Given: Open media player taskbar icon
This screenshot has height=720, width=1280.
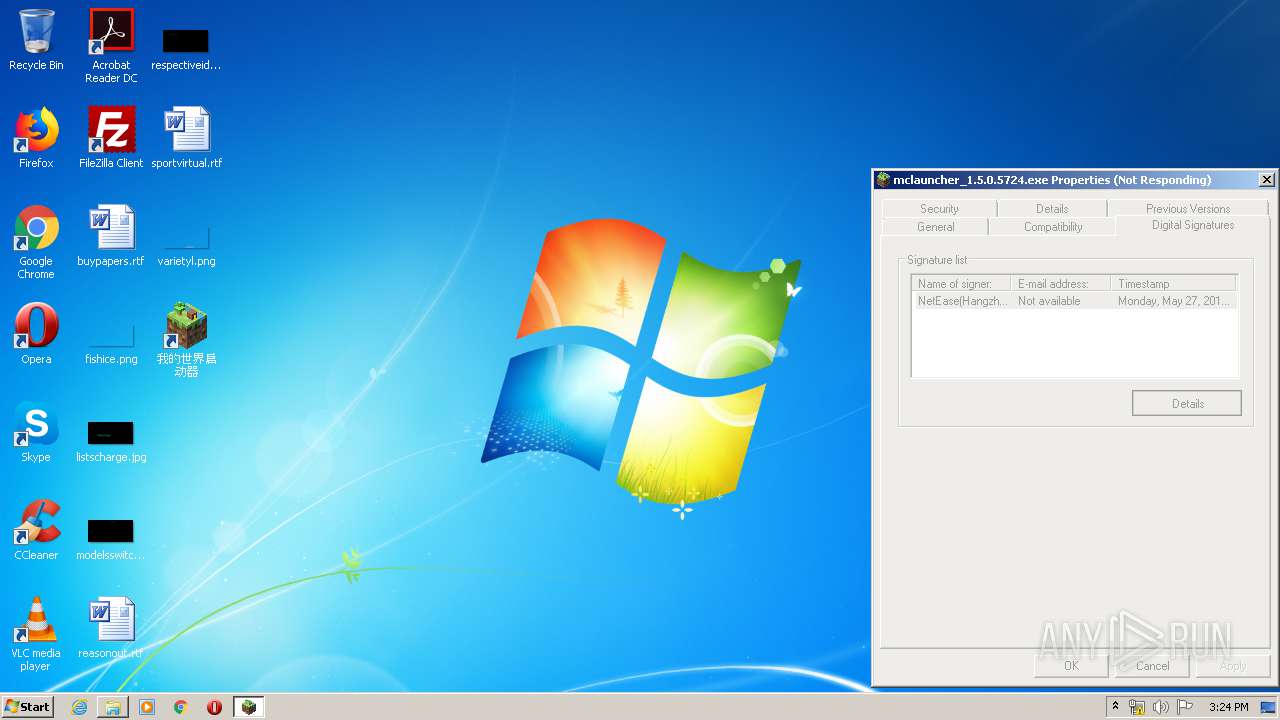Looking at the screenshot, I should pyautogui.click(x=147, y=707).
